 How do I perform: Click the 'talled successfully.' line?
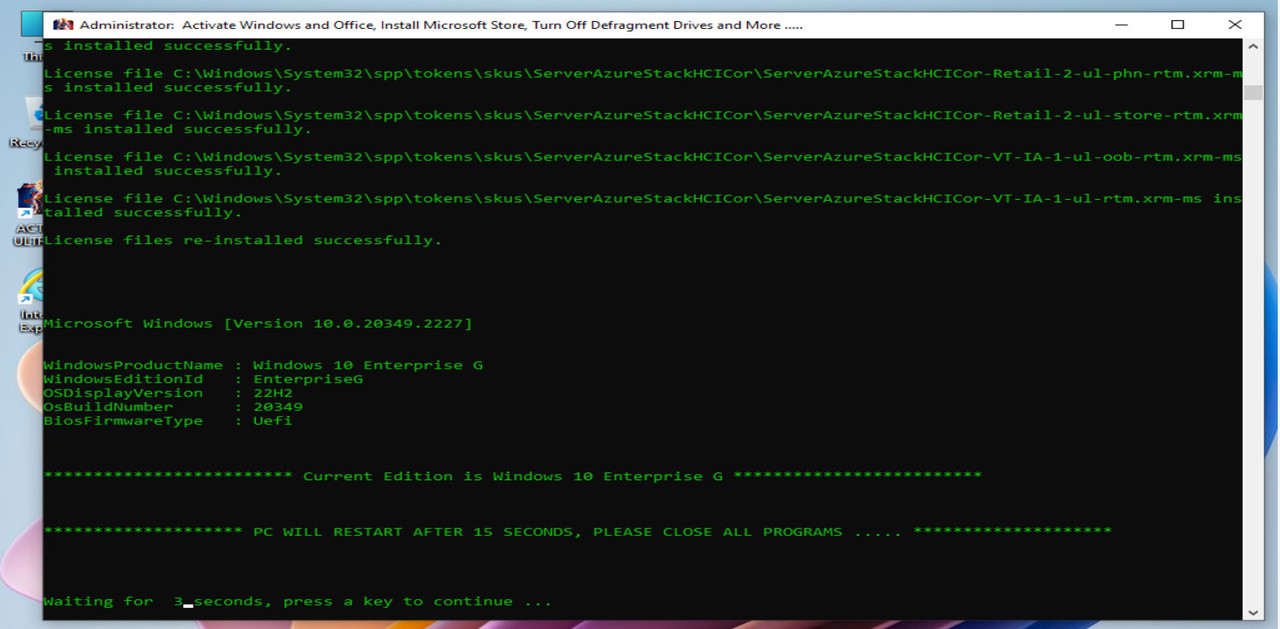143,212
